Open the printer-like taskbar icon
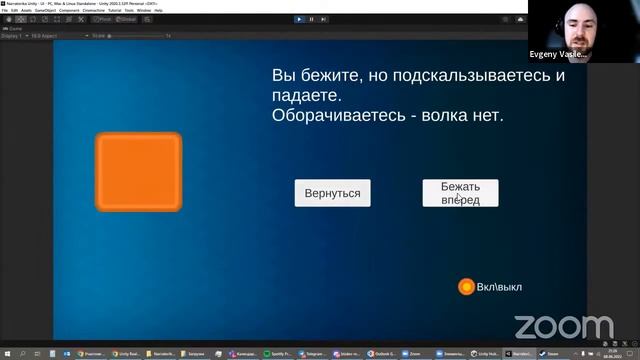The width and height of the screenshot is (640, 360). coord(218,354)
